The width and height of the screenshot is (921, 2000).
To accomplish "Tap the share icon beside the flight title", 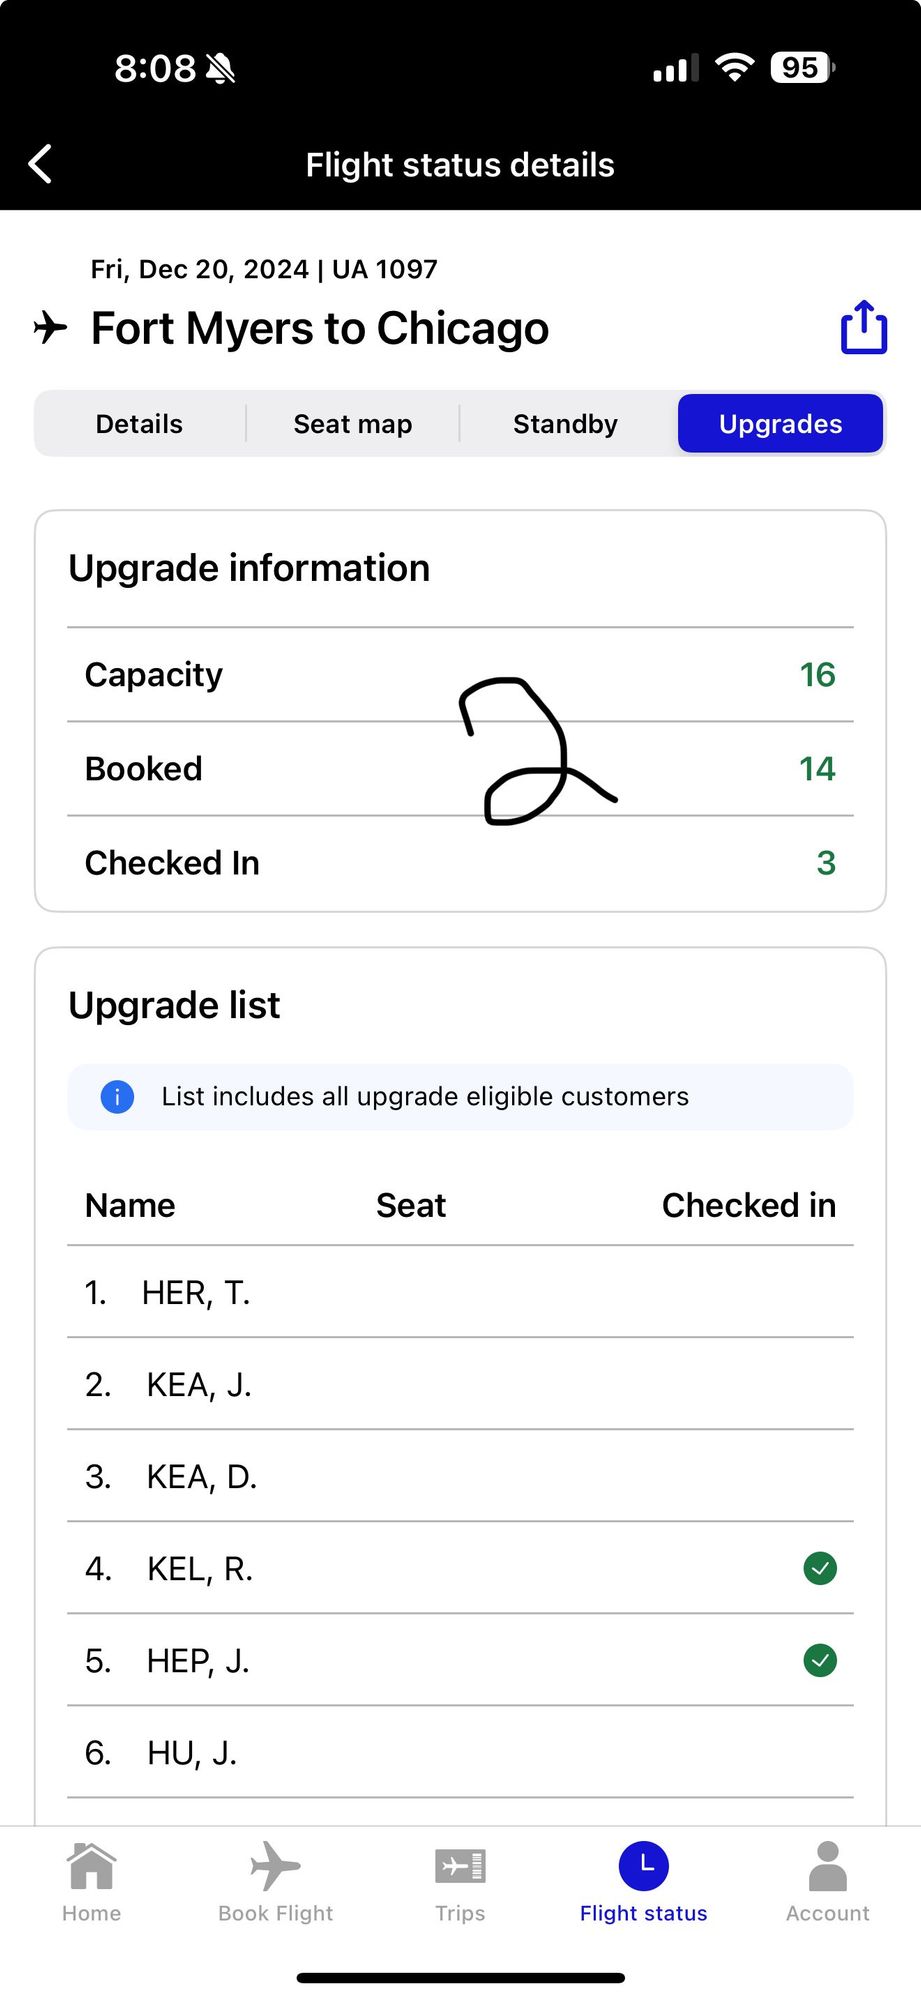I will click(x=864, y=327).
